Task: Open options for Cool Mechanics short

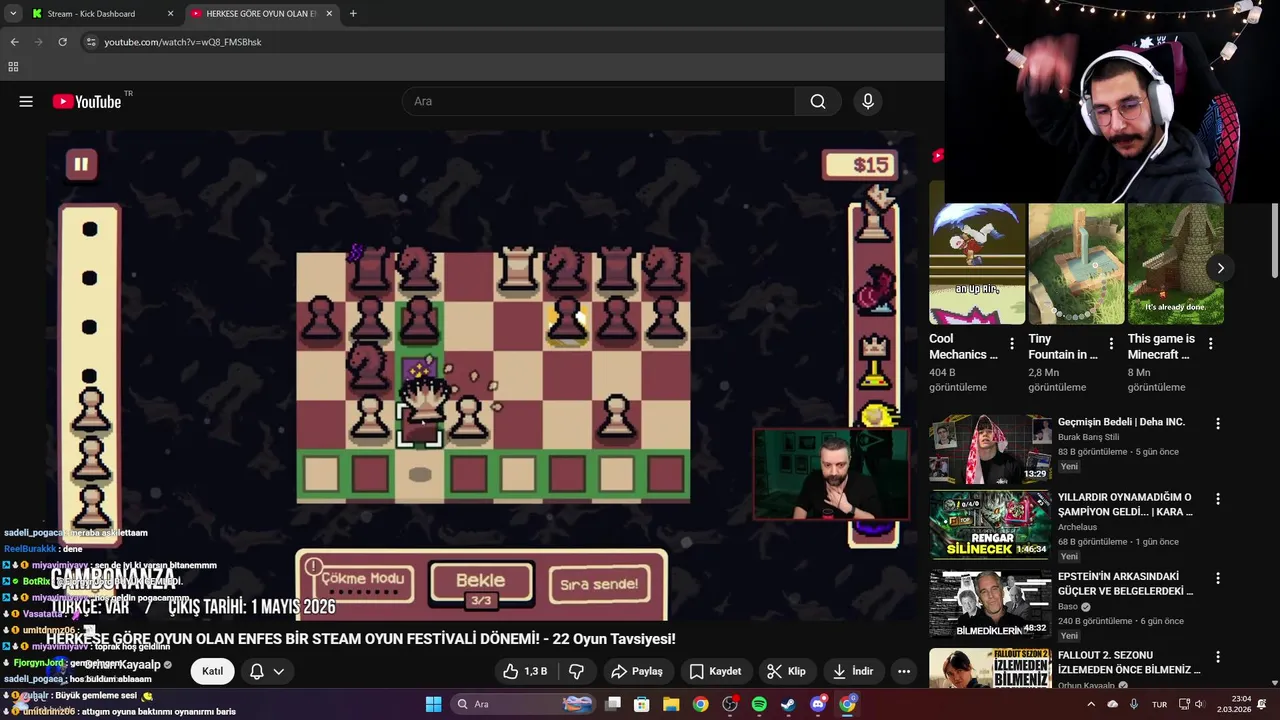Action: tap(1012, 343)
